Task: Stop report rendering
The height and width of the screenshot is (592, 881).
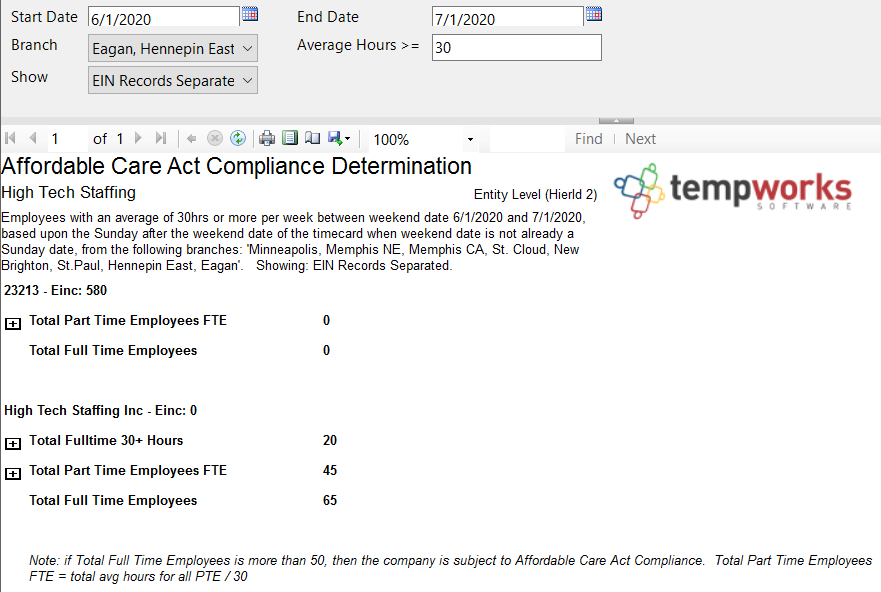Action: click(x=215, y=138)
